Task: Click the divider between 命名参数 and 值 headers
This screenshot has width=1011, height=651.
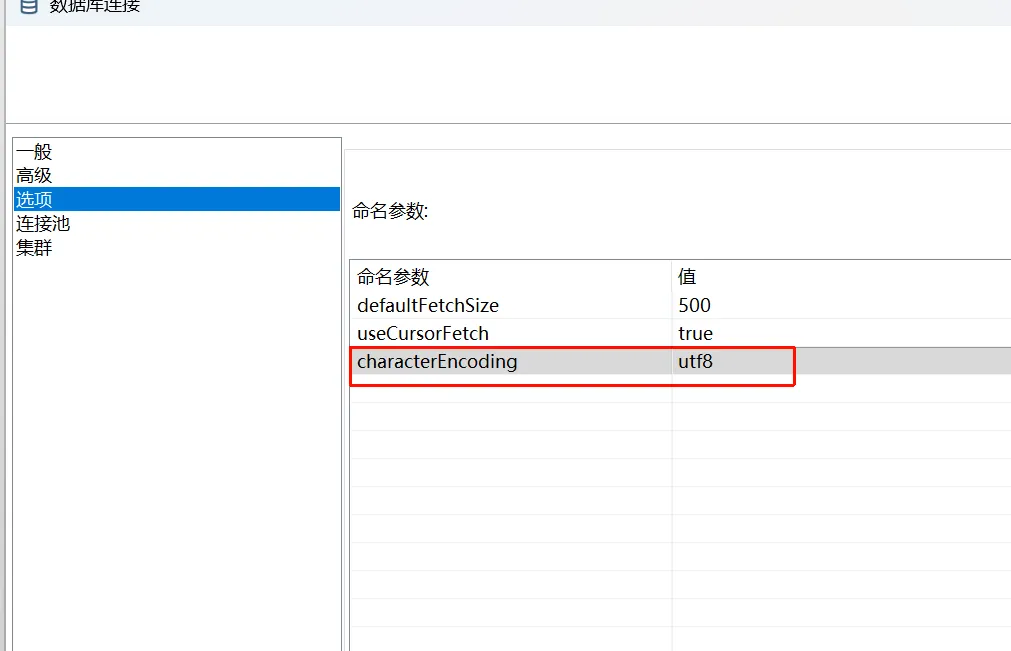Action: tap(672, 277)
